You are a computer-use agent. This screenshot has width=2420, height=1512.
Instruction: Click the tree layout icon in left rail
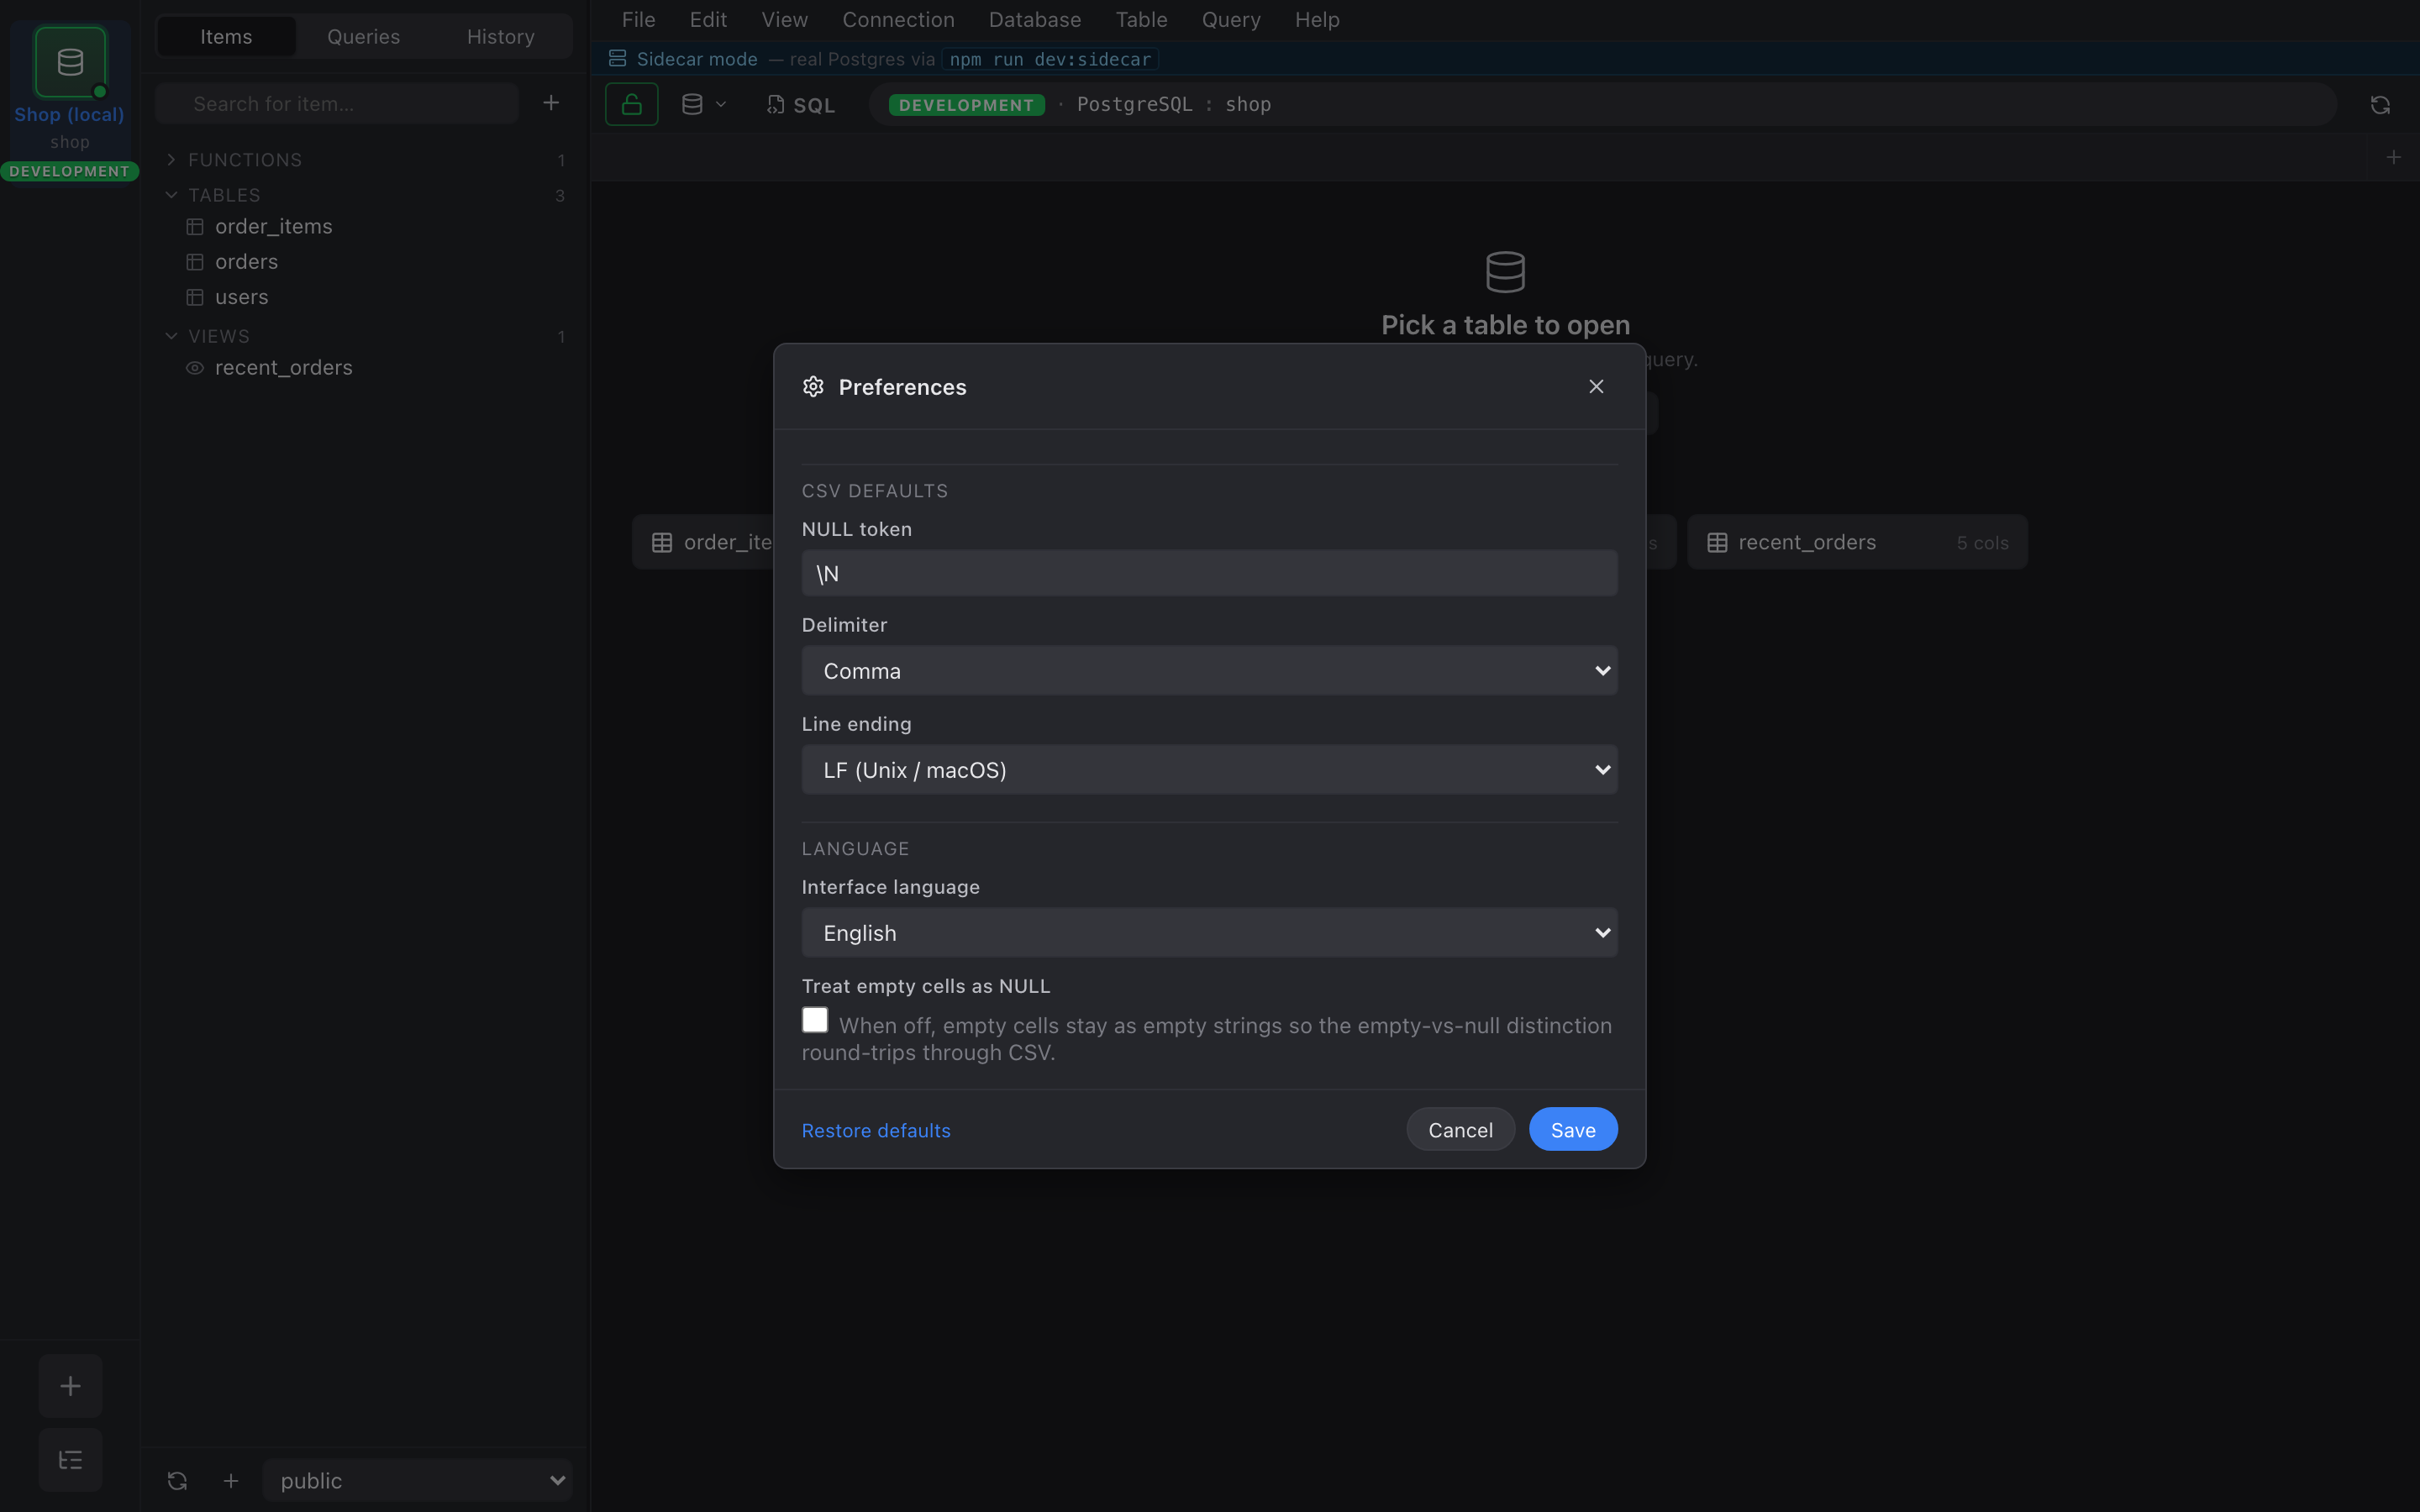70,1460
